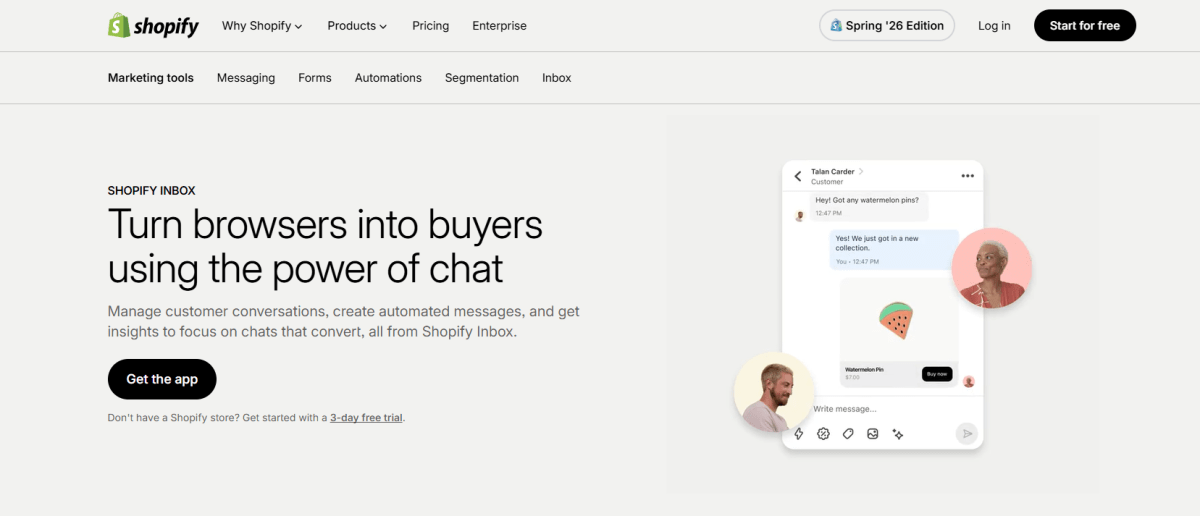
Task: Expand the Products dropdown
Action: [357, 26]
